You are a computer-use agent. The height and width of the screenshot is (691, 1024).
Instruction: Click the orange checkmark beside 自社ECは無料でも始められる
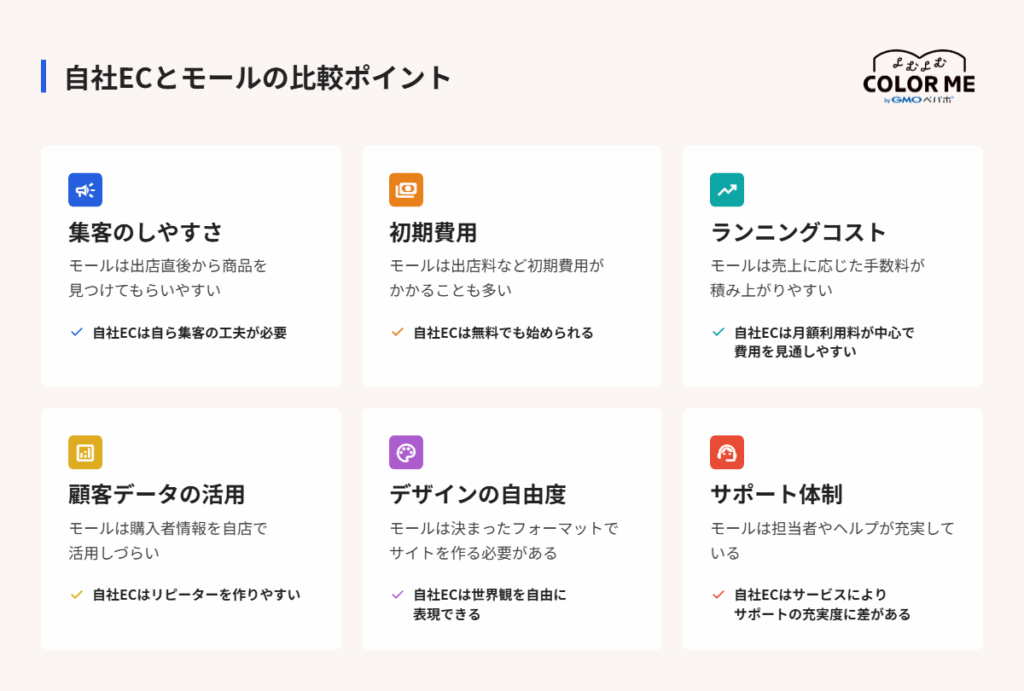[397, 332]
